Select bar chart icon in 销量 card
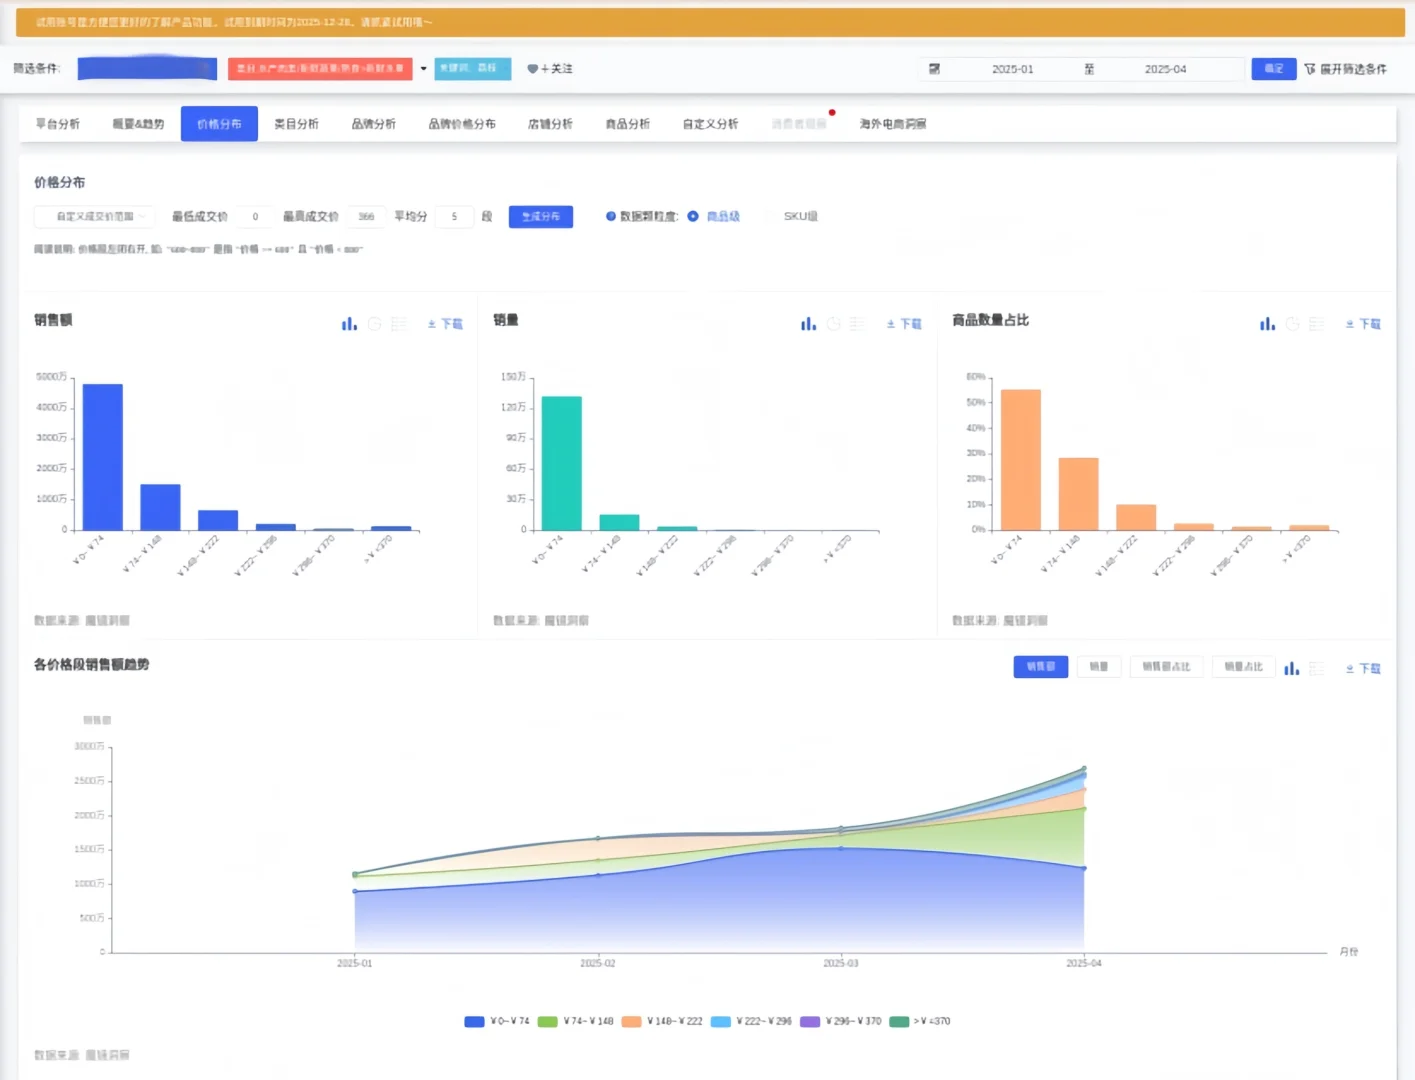 (808, 324)
